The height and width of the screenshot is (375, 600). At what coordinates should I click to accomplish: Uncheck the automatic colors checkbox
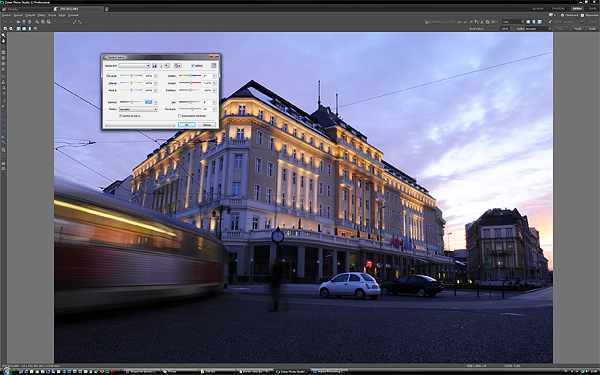(x=121, y=116)
